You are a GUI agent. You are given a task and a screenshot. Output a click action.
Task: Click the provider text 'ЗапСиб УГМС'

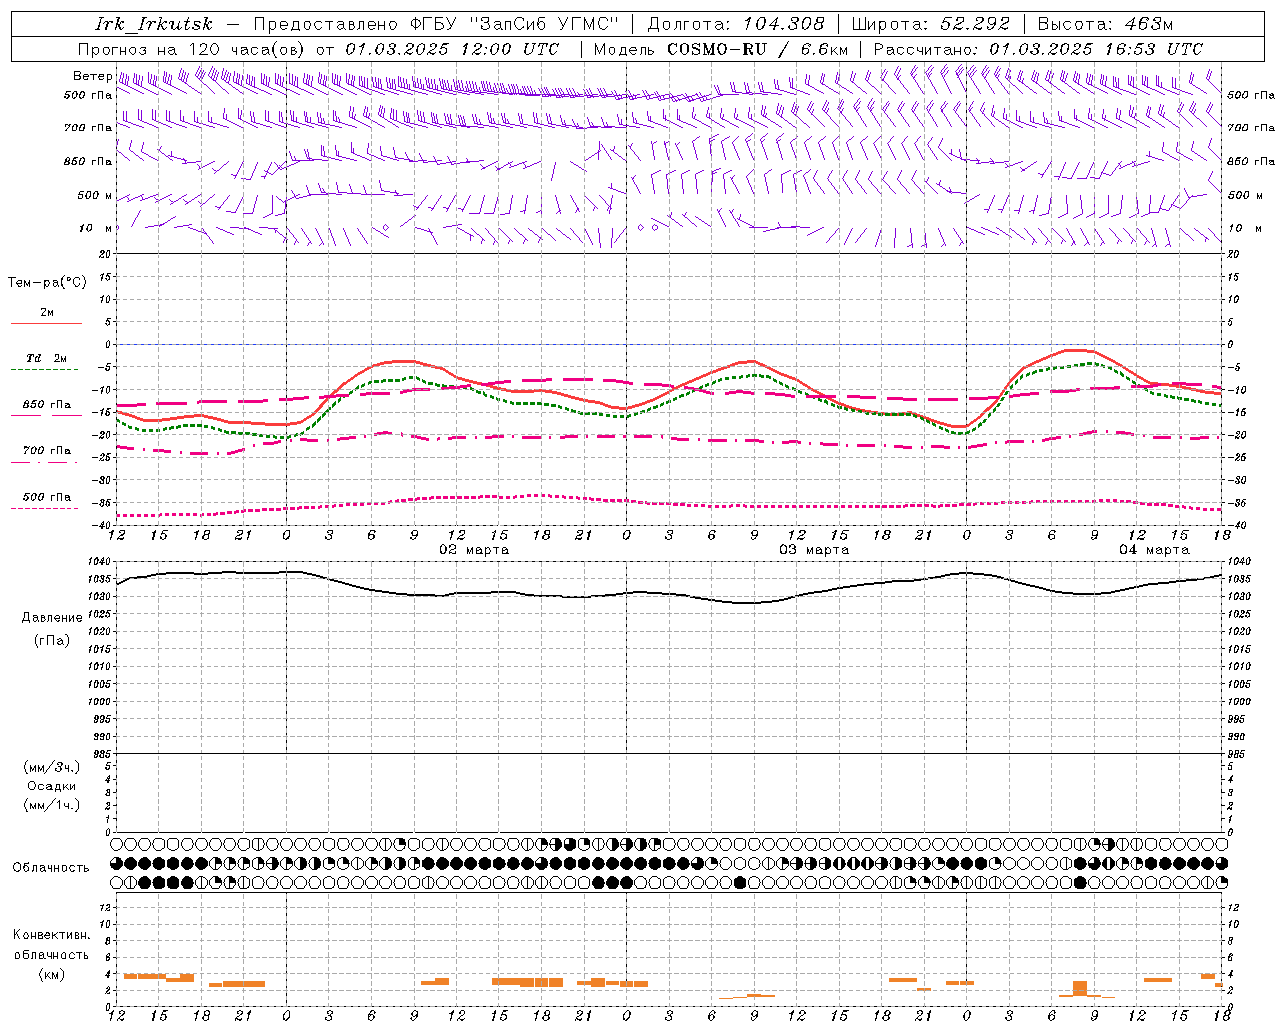[545, 24]
